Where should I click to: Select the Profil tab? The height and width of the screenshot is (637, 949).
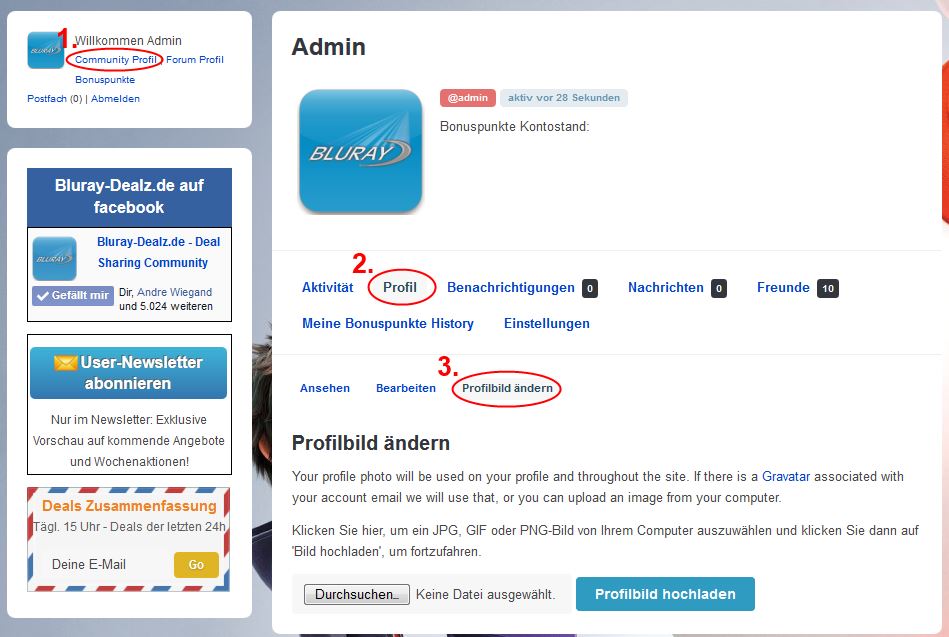(x=400, y=288)
